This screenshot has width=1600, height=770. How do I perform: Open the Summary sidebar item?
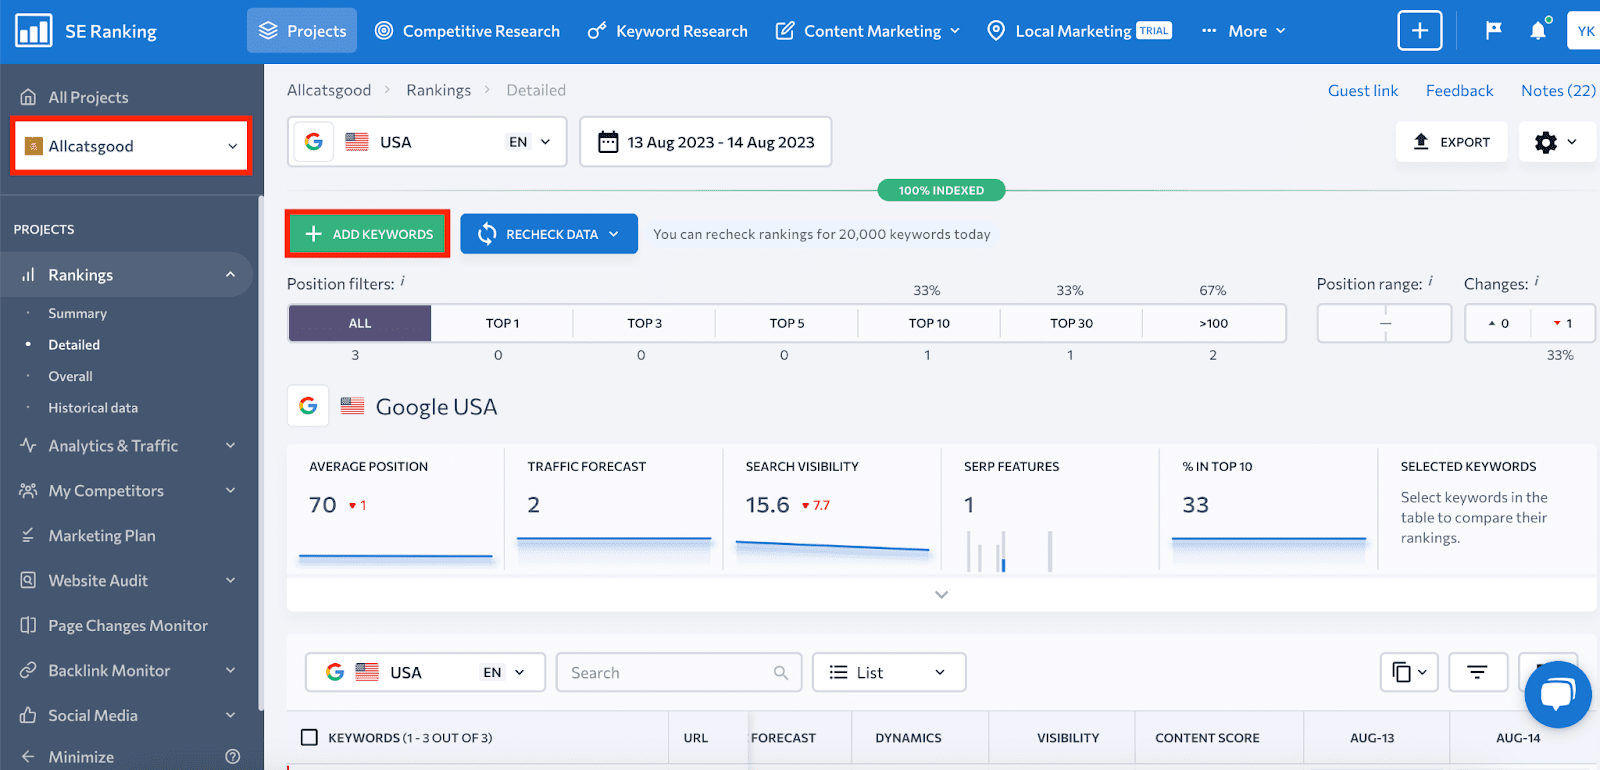[77, 313]
